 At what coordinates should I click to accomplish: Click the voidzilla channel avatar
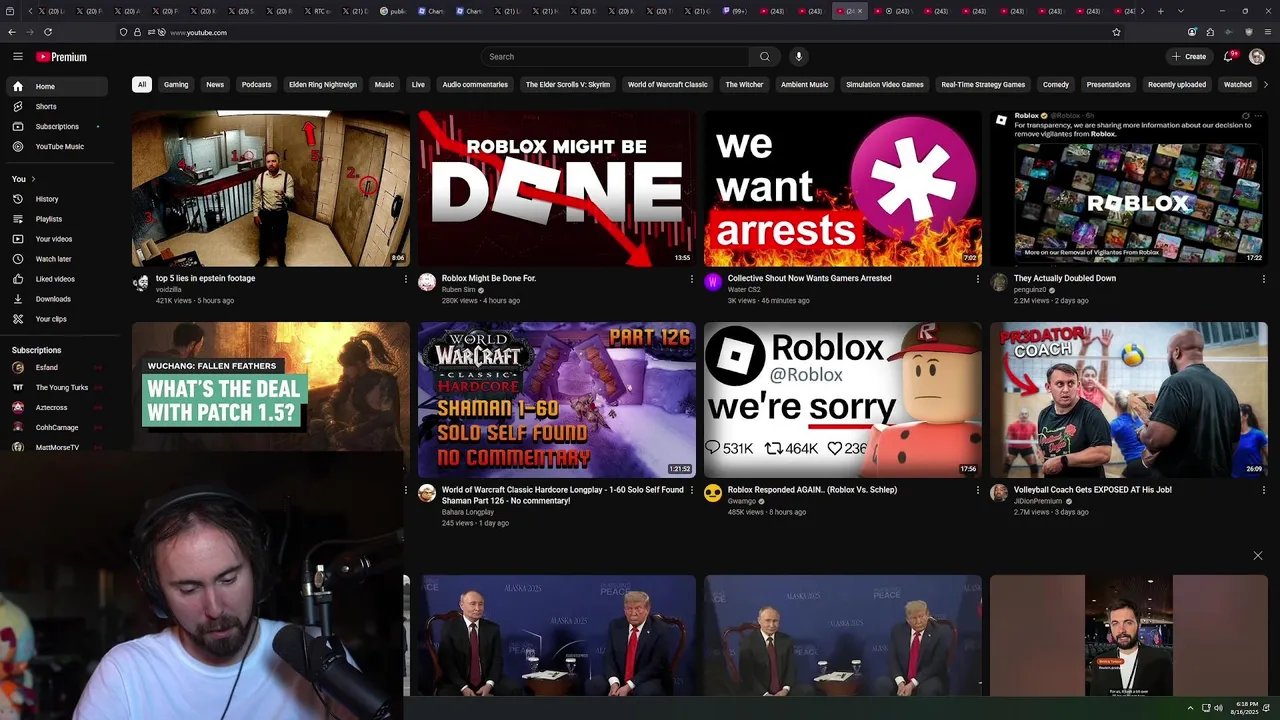tap(141, 283)
